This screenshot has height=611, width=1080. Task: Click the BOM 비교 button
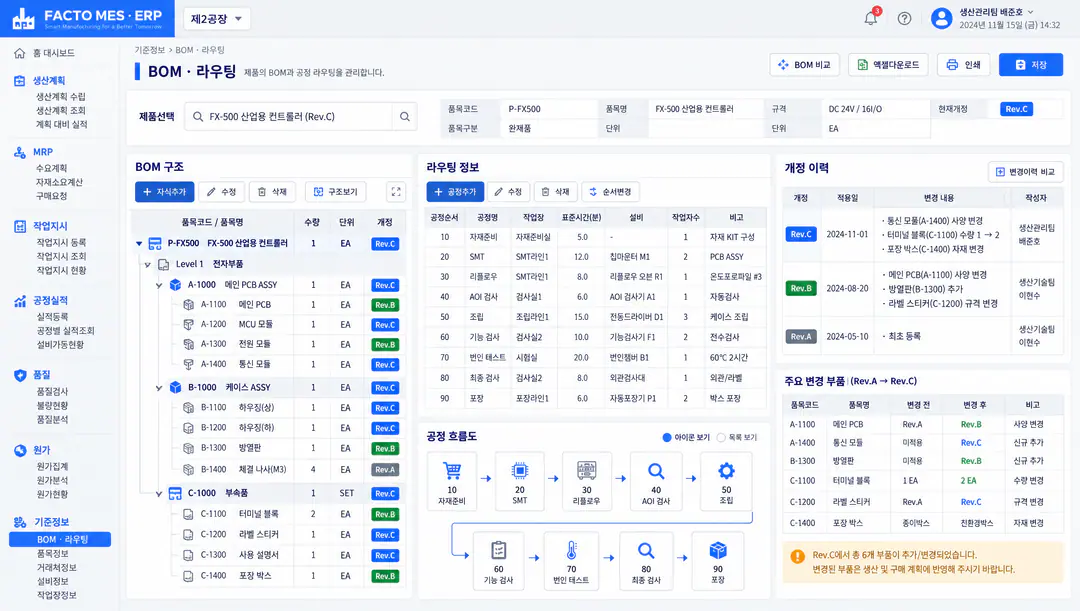(804, 65)
